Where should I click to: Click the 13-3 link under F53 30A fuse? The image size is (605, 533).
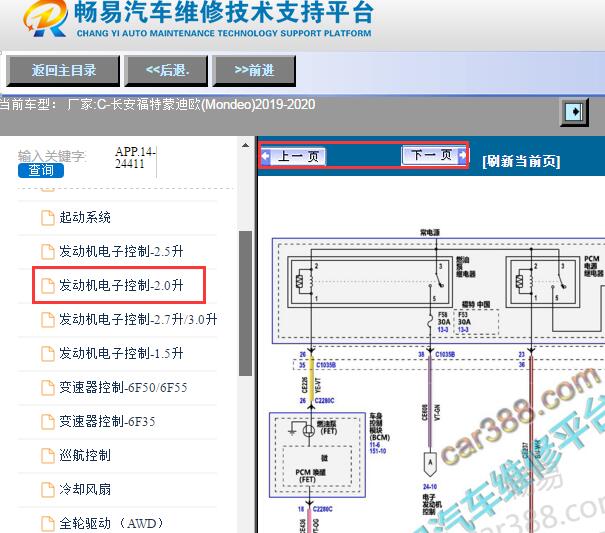463,329
